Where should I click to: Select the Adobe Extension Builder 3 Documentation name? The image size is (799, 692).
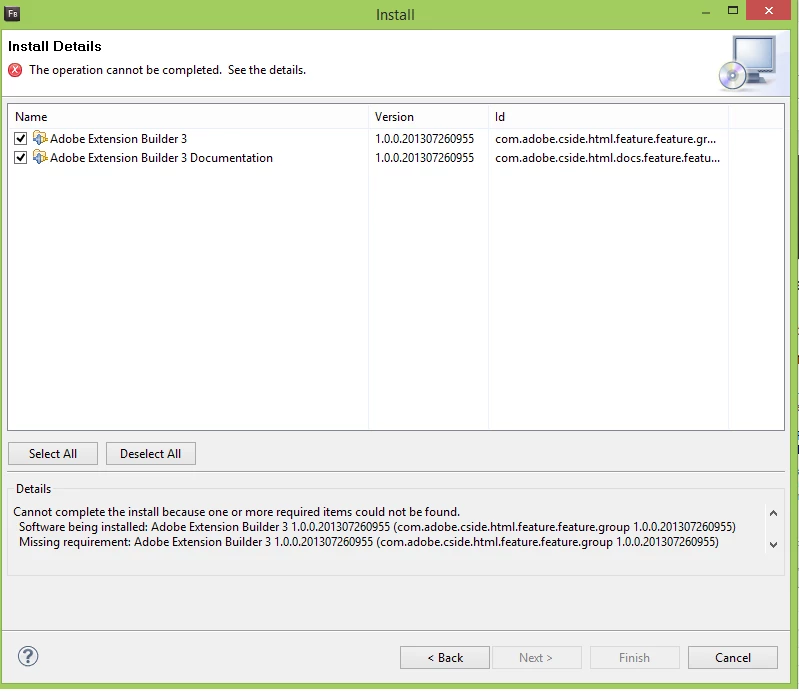click(x=161, y=157)
